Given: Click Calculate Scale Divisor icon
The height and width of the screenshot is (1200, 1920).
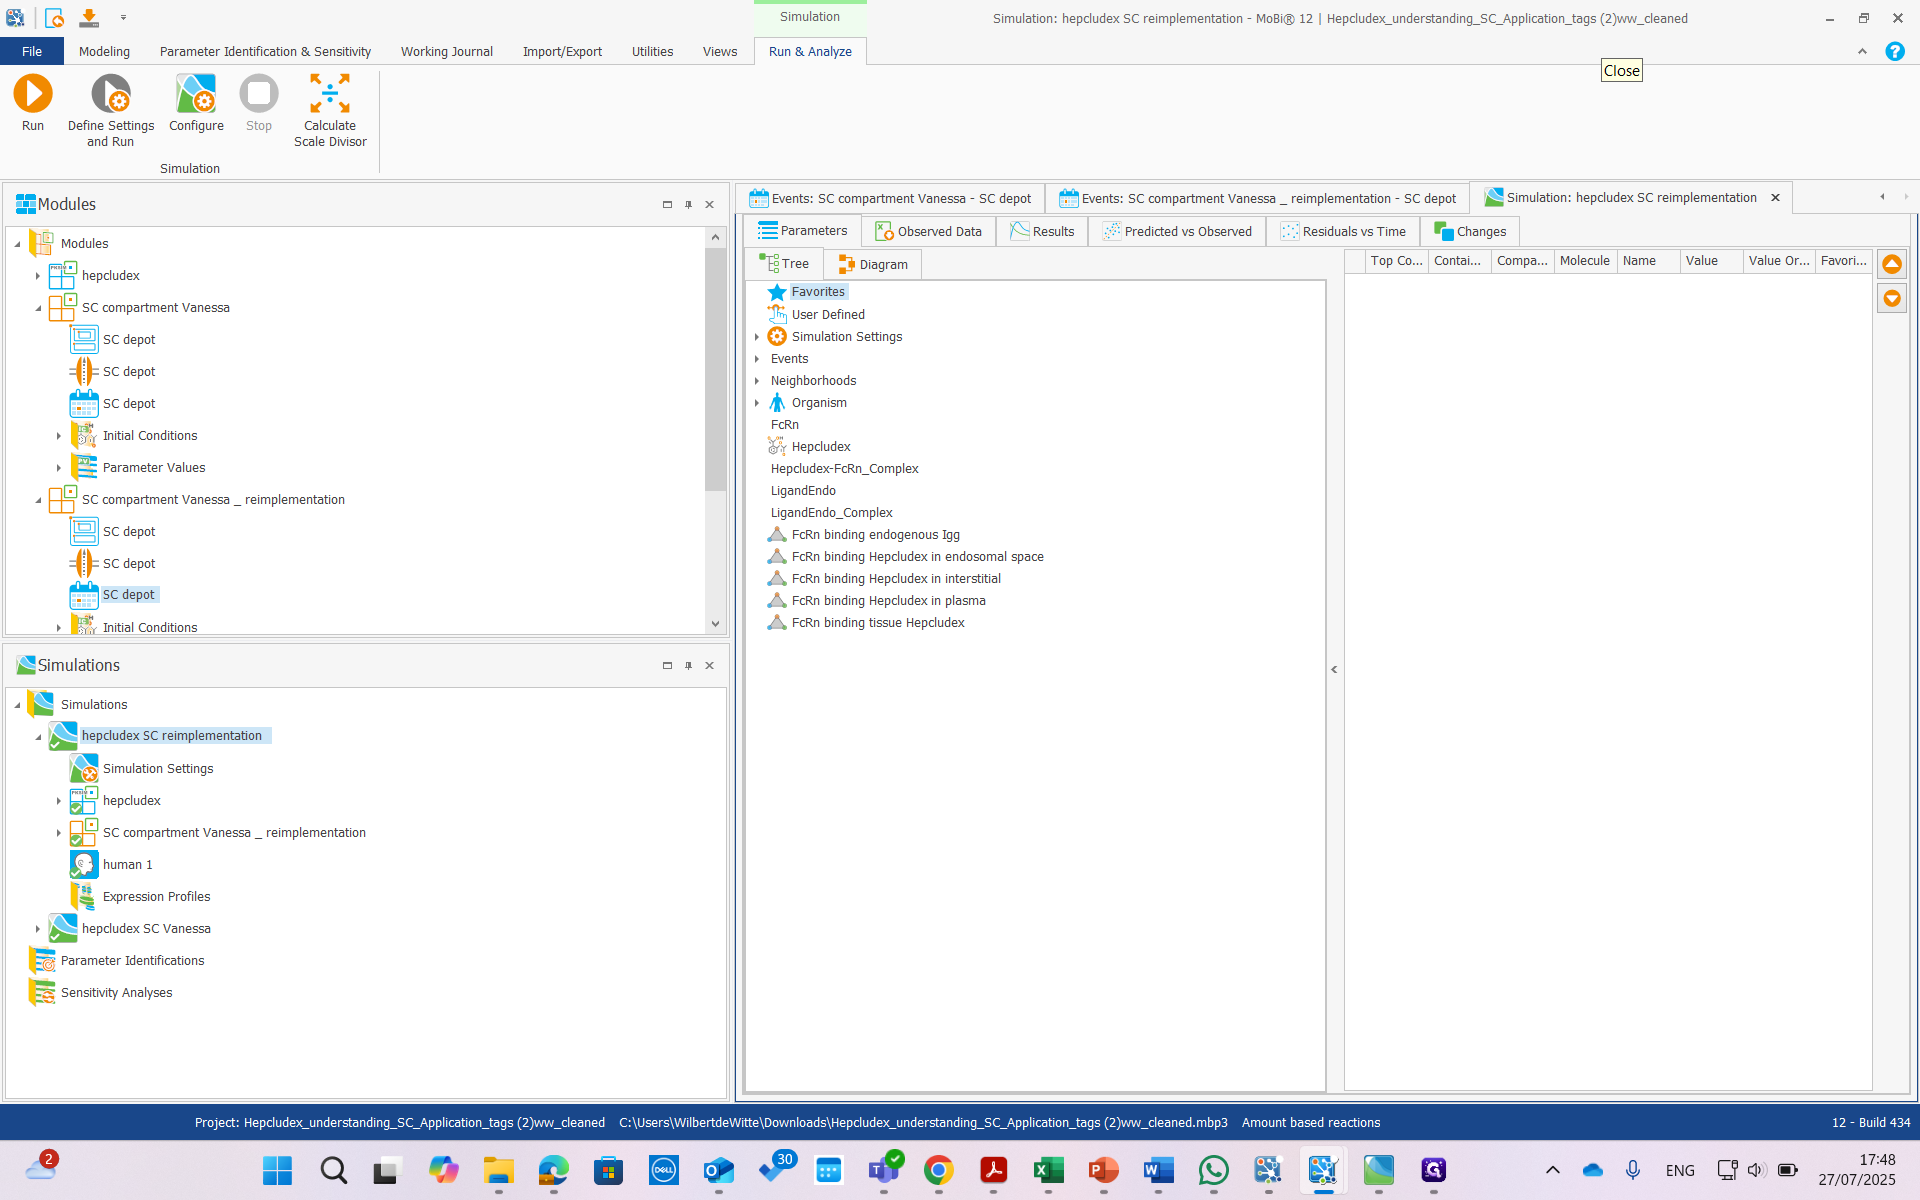Looking at the screenshot, I should coord(330,95).
